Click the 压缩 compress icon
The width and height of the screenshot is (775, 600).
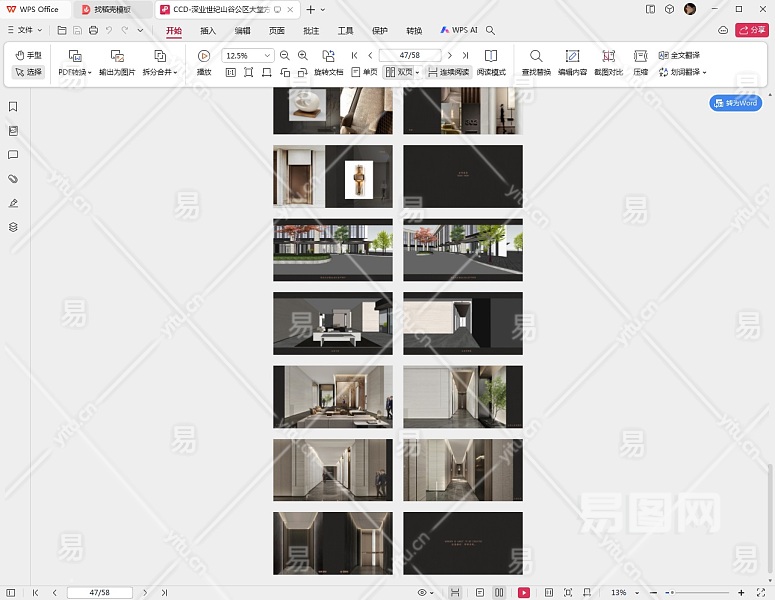pos(640,57)
